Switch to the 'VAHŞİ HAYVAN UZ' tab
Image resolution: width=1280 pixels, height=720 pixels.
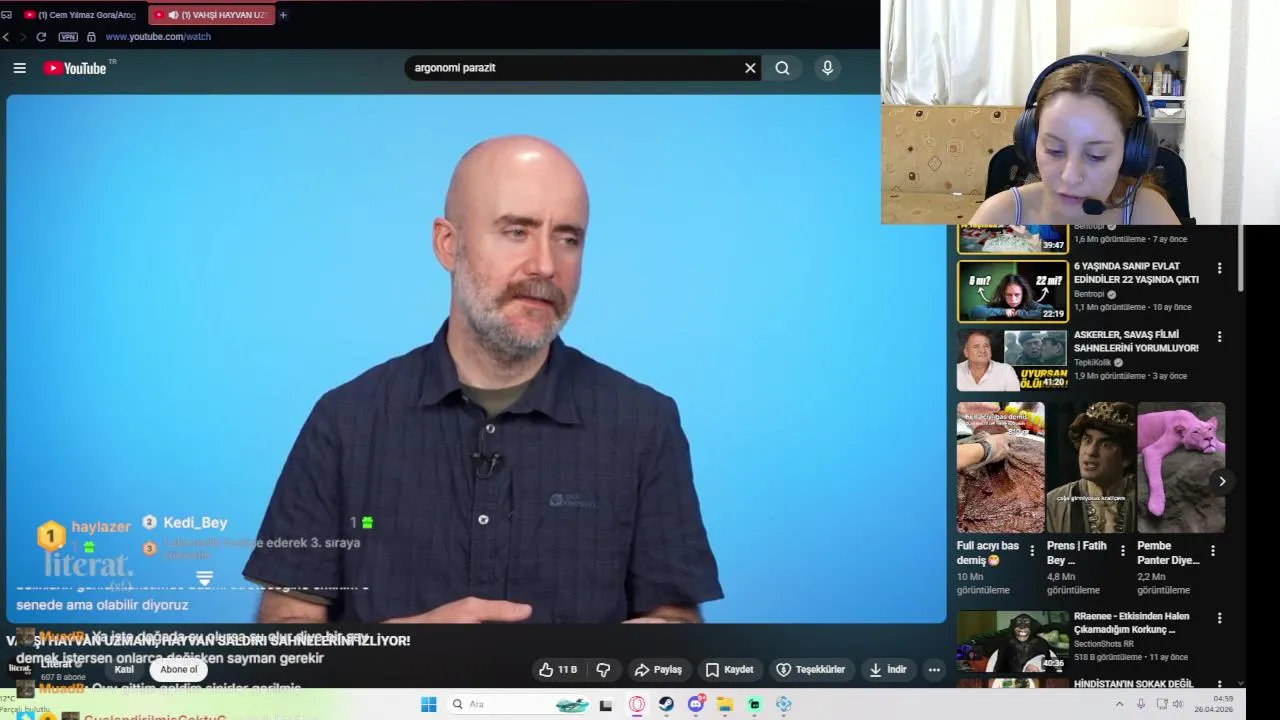211,15
